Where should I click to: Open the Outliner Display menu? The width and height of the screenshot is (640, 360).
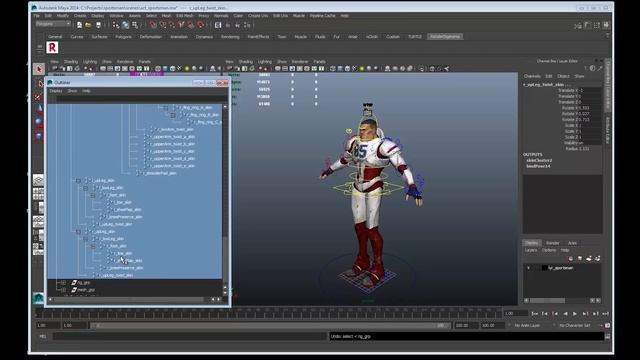(56, 91)
